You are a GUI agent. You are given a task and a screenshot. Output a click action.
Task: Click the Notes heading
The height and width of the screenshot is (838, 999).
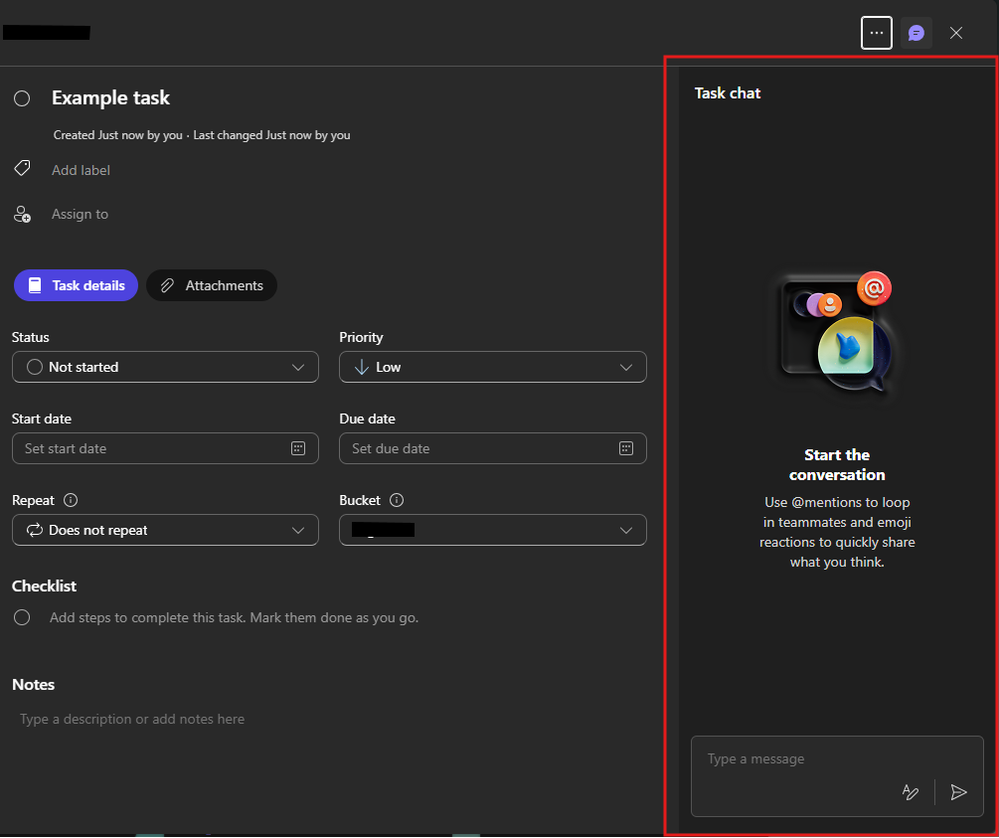pyautogui.click(x=33, y=684)
